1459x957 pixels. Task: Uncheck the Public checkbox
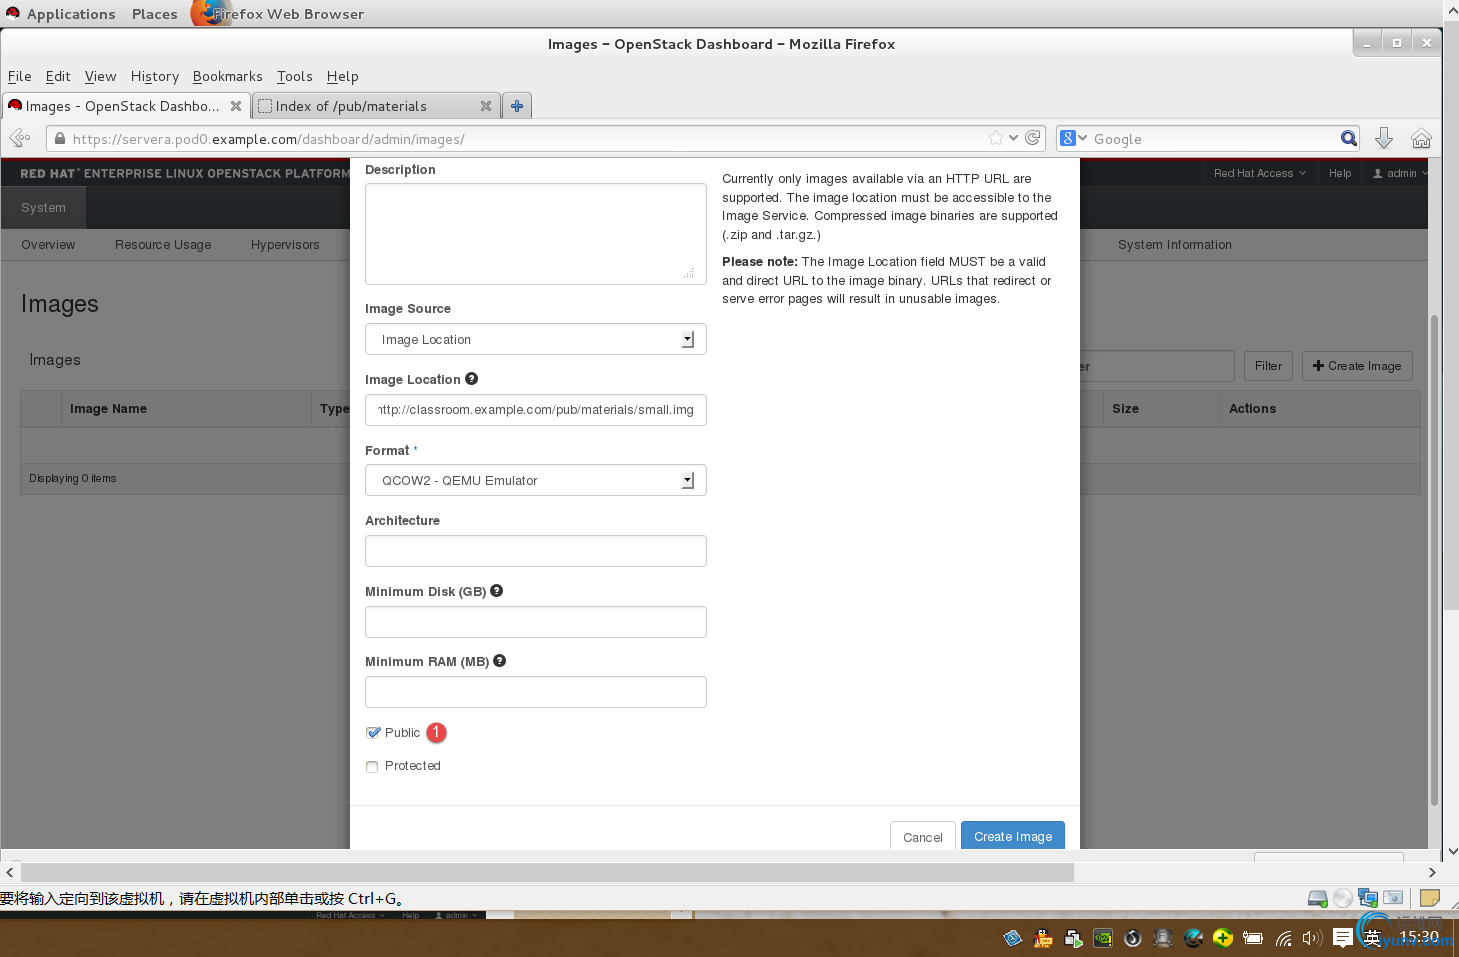coord(373,733)
